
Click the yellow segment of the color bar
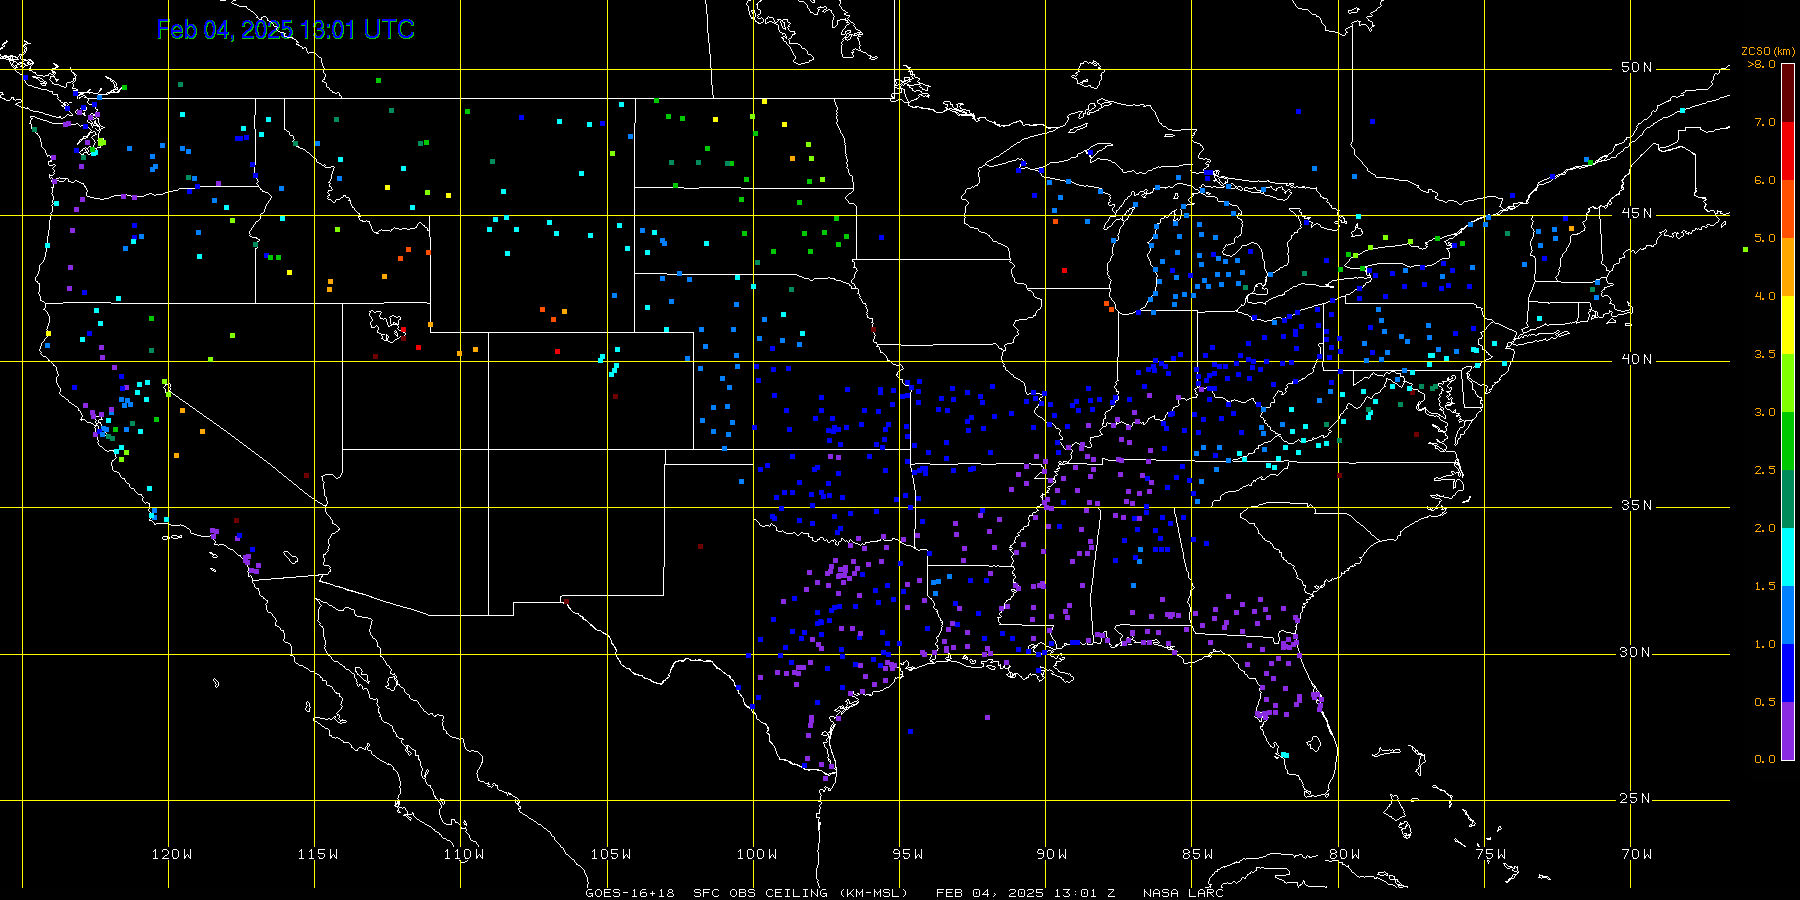(1788, 325)
